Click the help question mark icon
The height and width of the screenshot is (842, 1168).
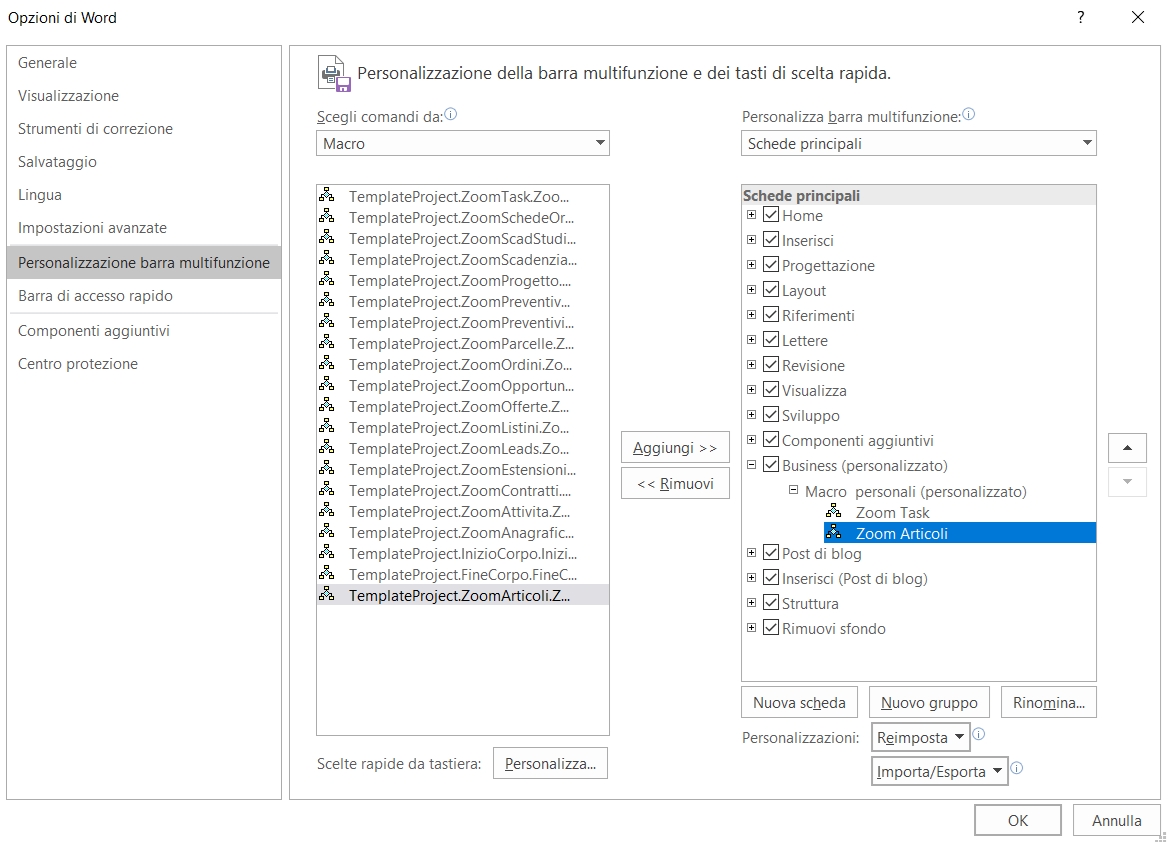[1081, 17]
